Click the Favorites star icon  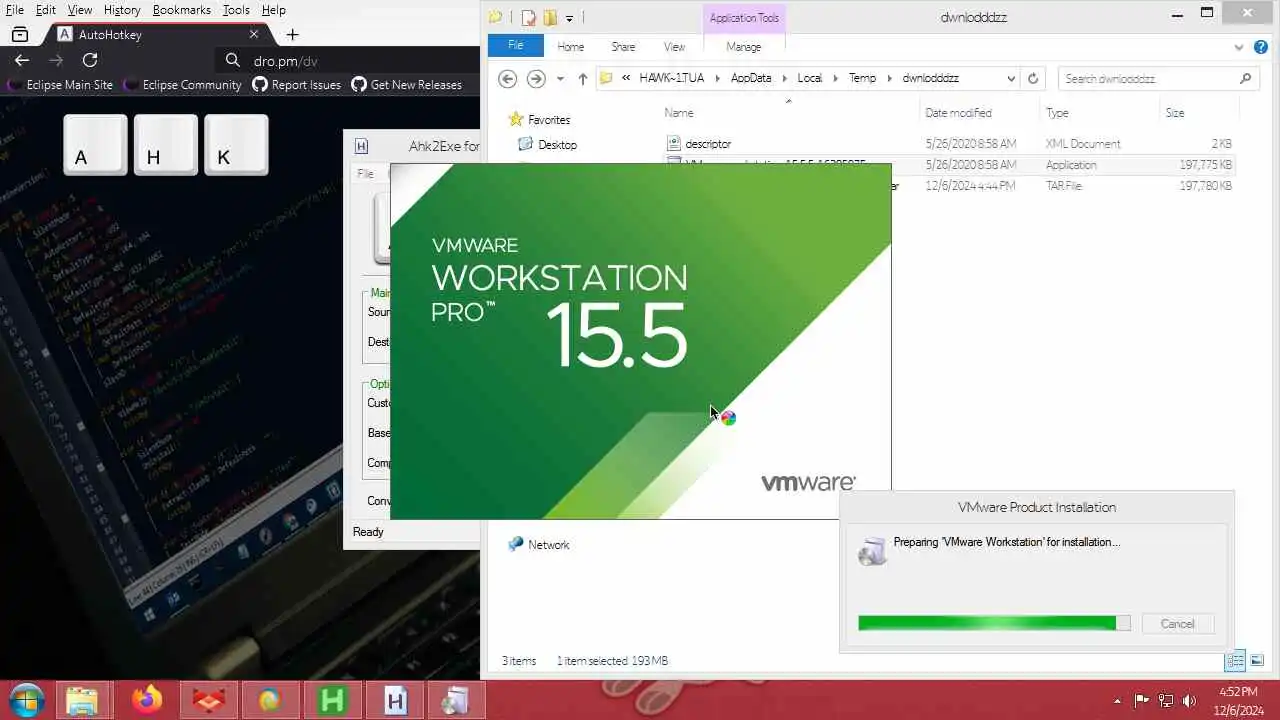pos(516,119)
